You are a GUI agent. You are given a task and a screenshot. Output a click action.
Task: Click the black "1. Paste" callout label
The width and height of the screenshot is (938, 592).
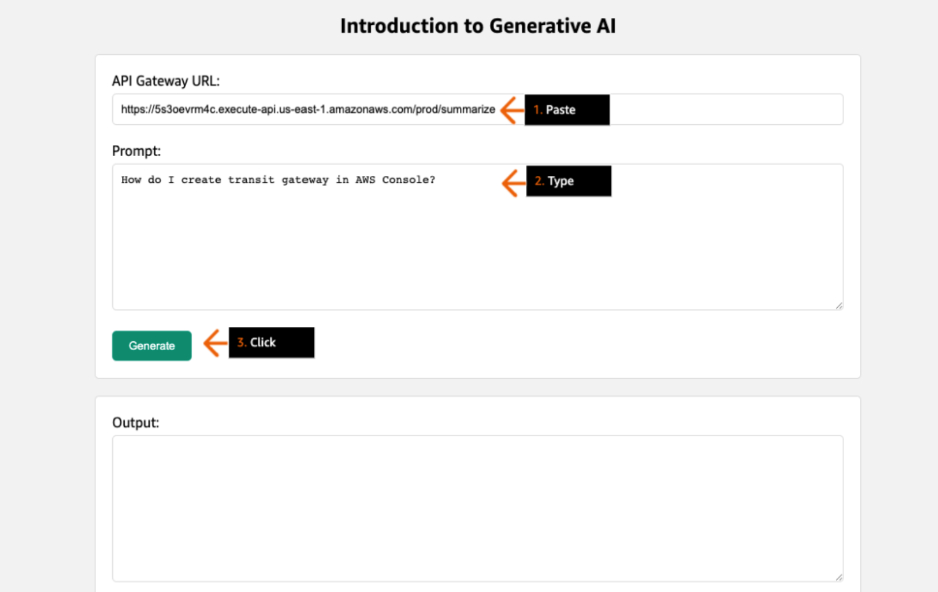click(567, 110)
